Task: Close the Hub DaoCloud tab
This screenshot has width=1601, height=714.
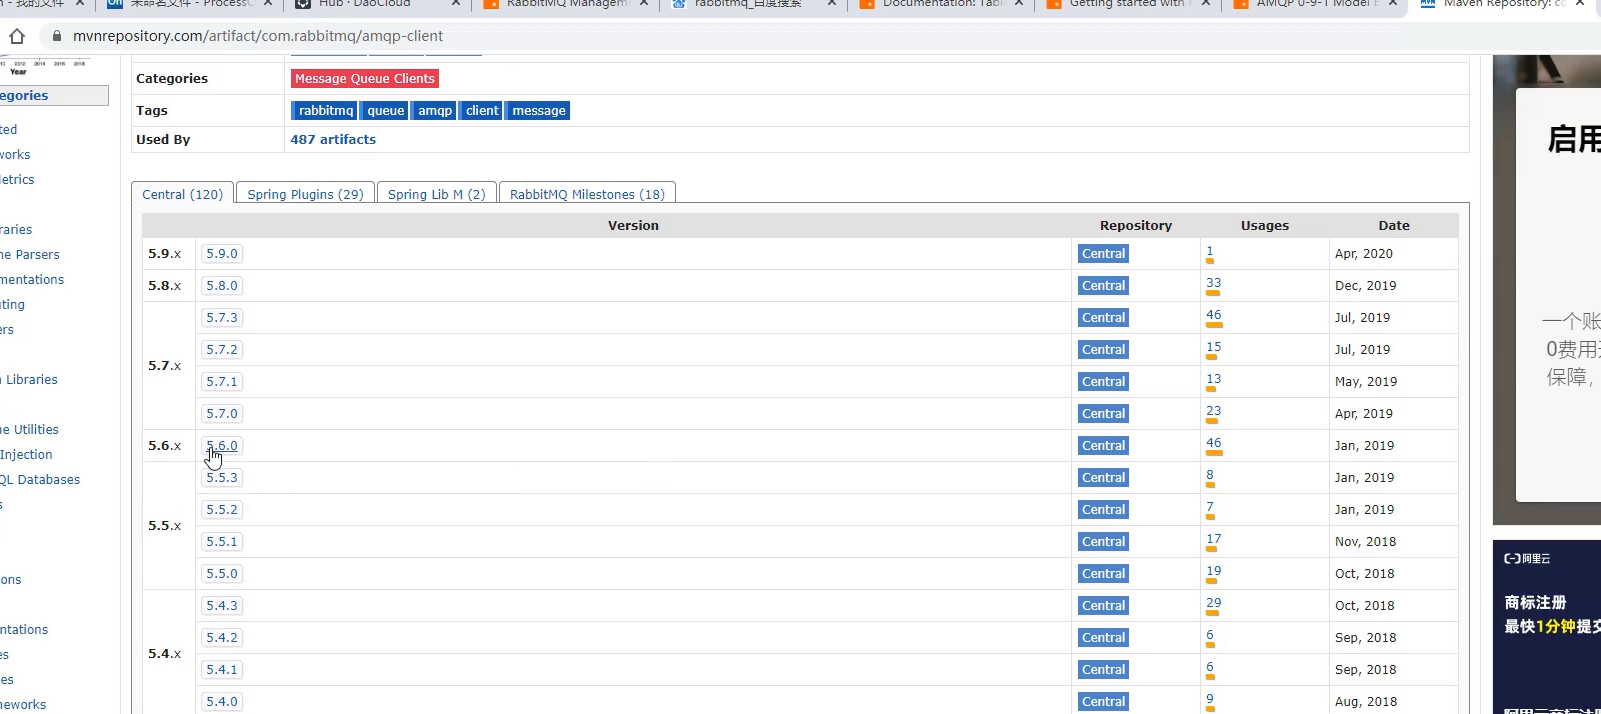Action: coord(456,4)
